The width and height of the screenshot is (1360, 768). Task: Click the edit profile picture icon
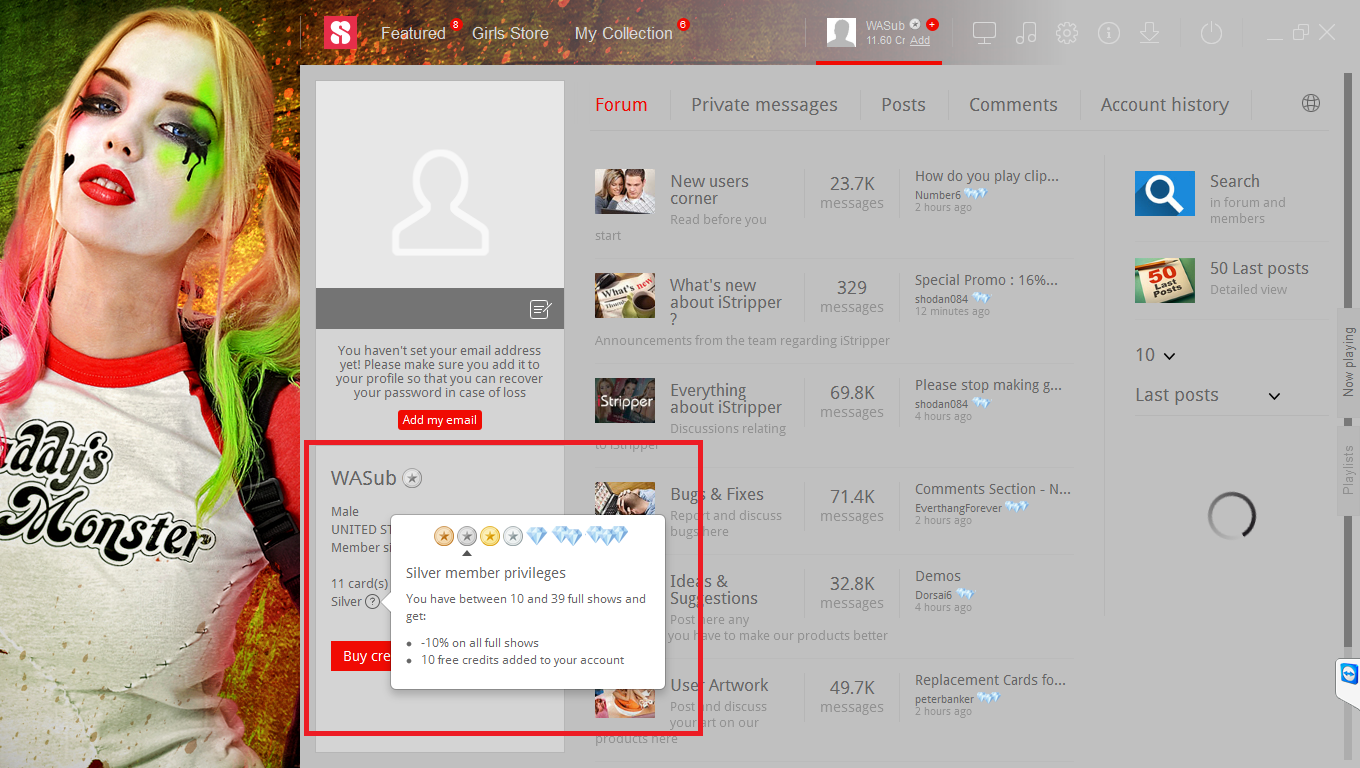tap(540, 309)
